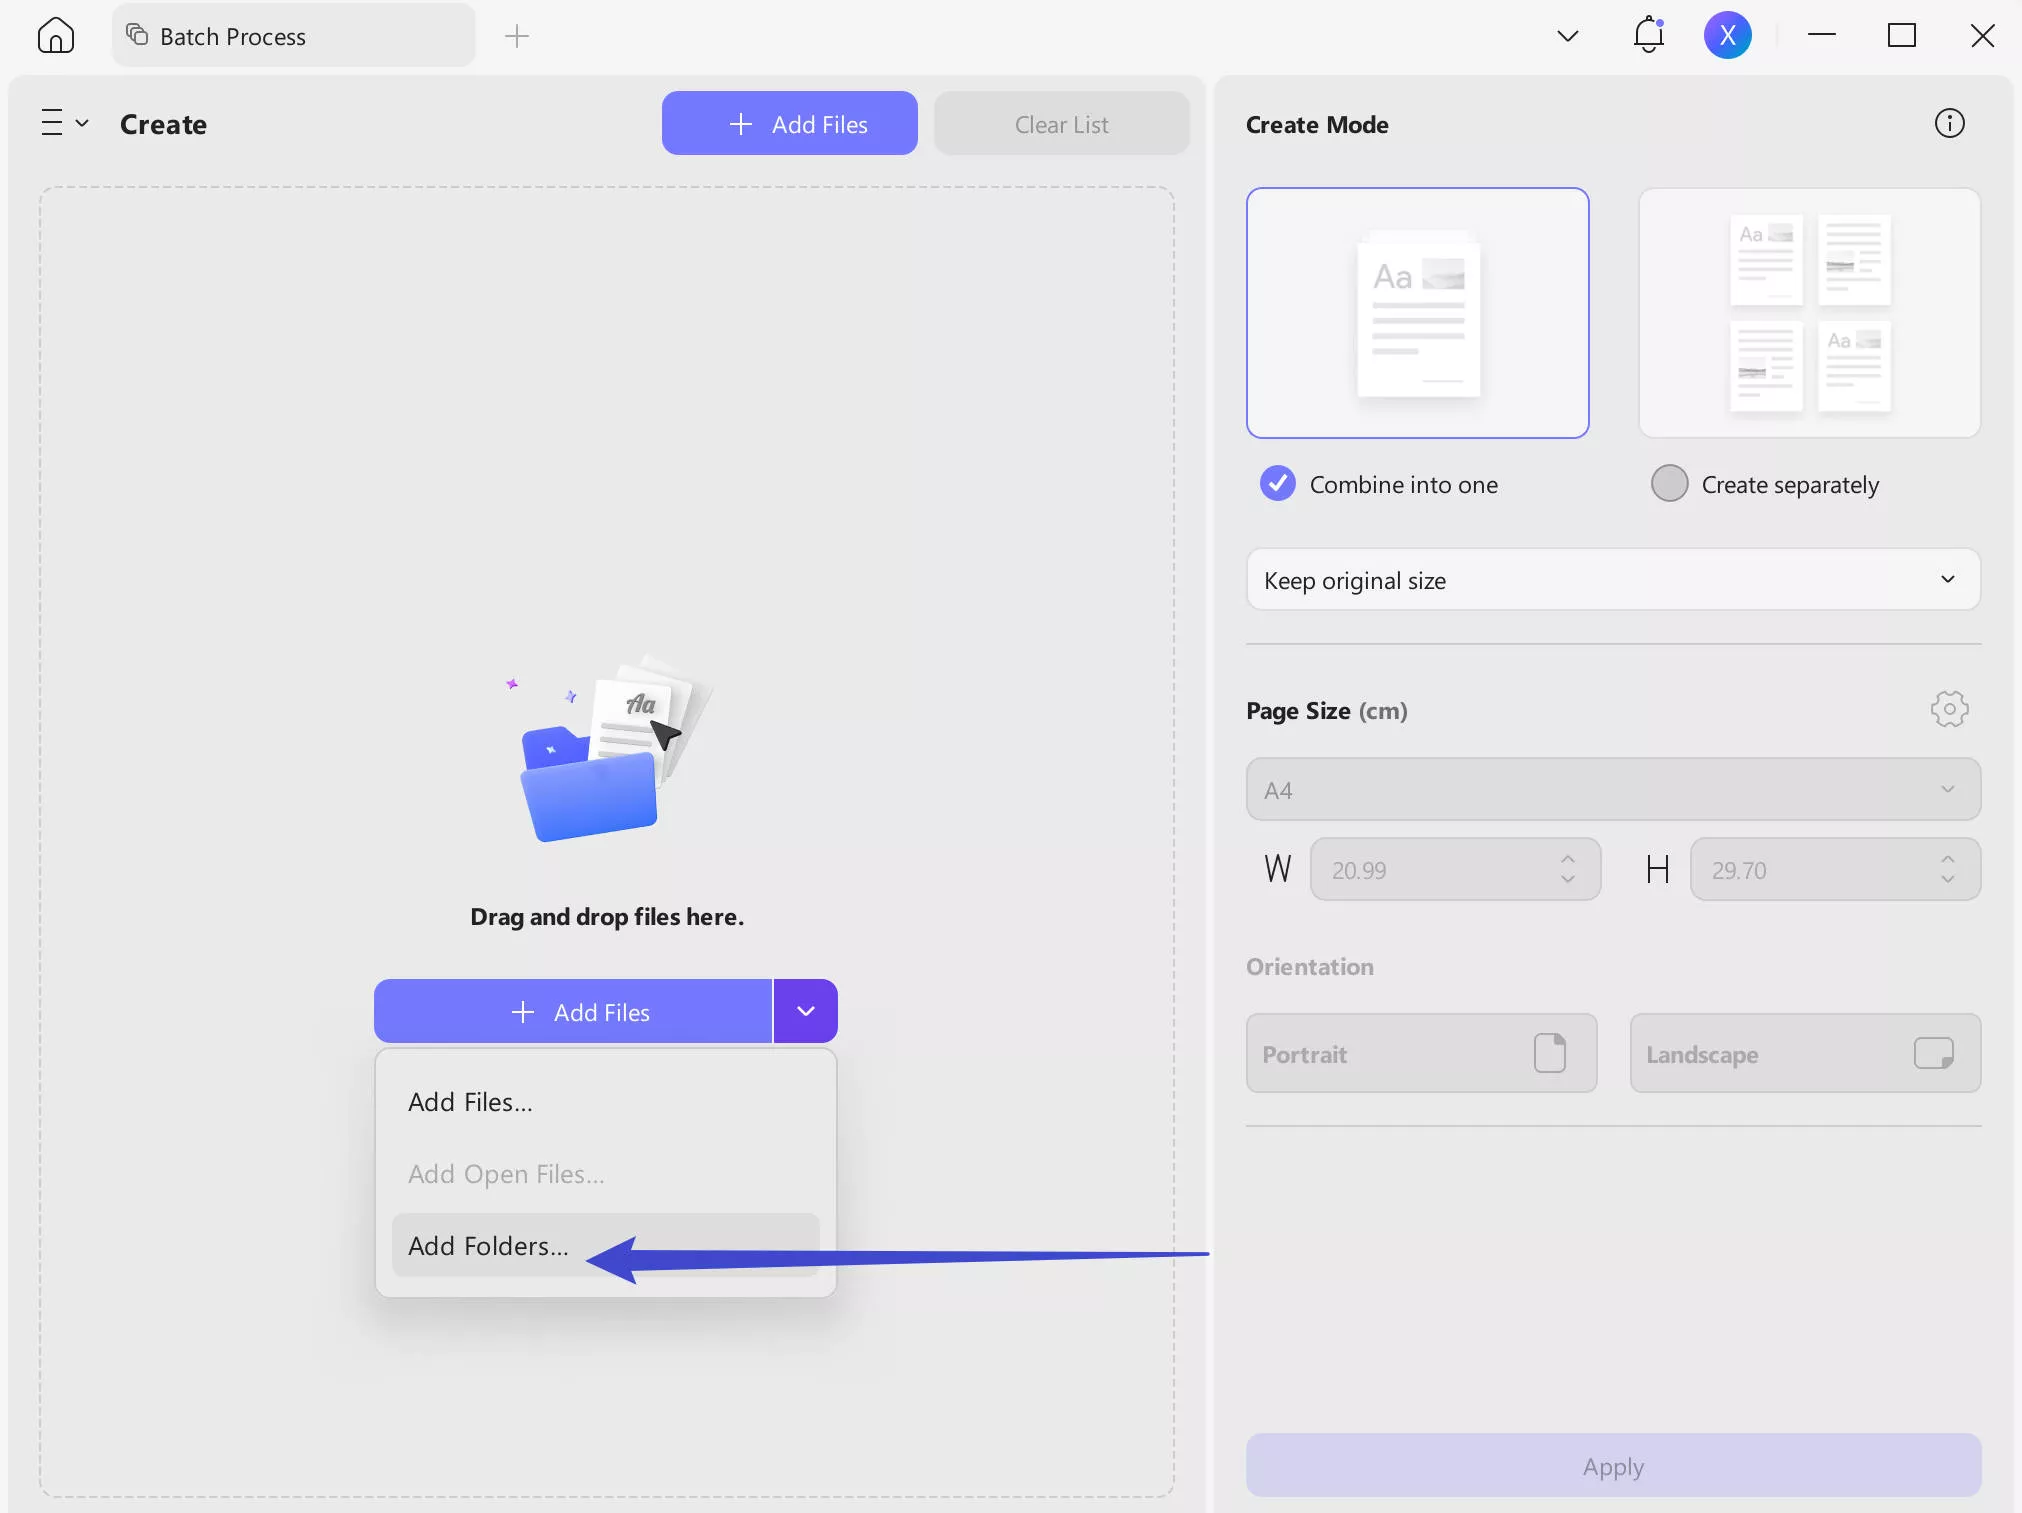This screenshot has width=2022, height=1513.
Task: Select Create separately option
Action: (1669, 484)
